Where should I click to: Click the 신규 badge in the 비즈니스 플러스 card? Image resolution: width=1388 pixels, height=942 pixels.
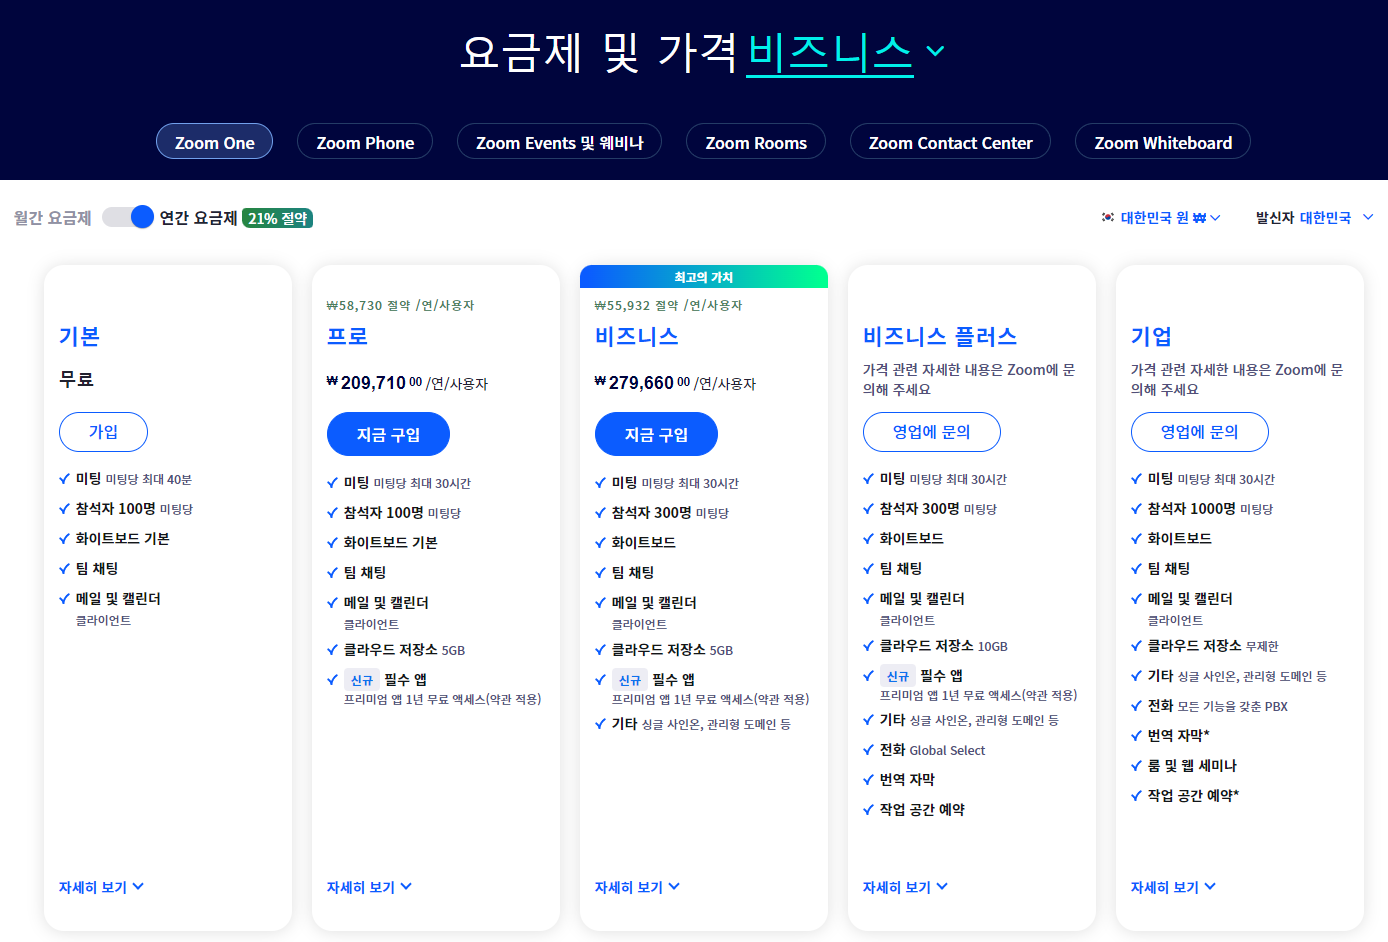click(898, 676)
